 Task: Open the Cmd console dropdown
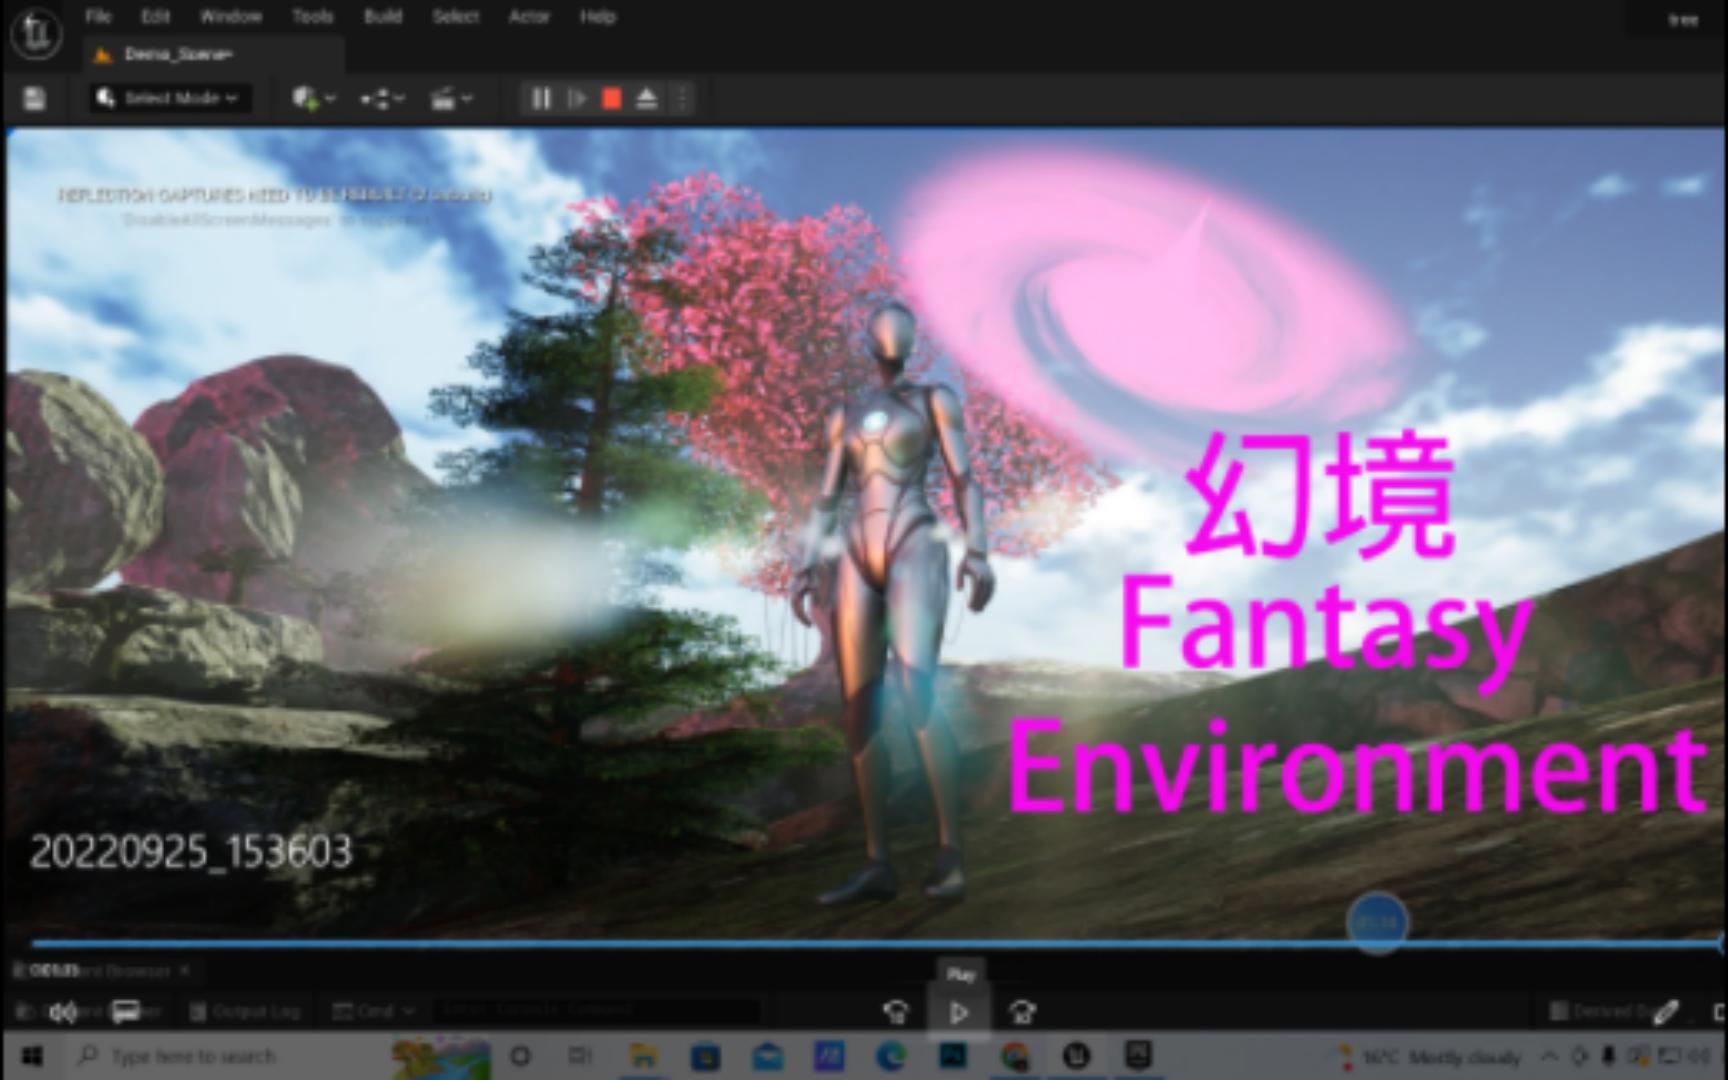[x=374, y=1012]
